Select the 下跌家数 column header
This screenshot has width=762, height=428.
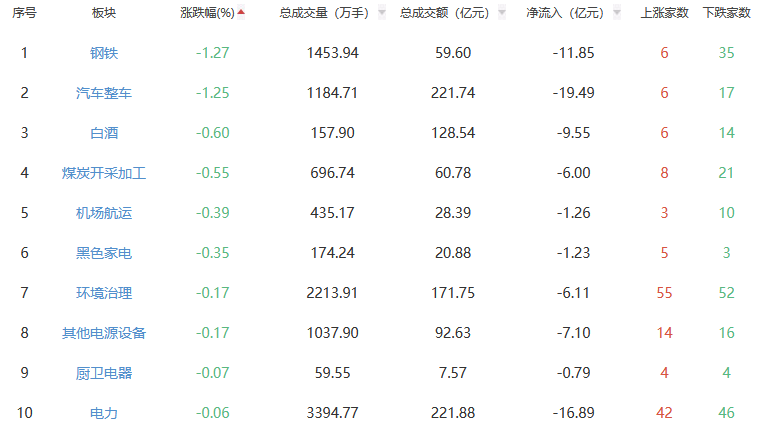[x=726, y=13]
